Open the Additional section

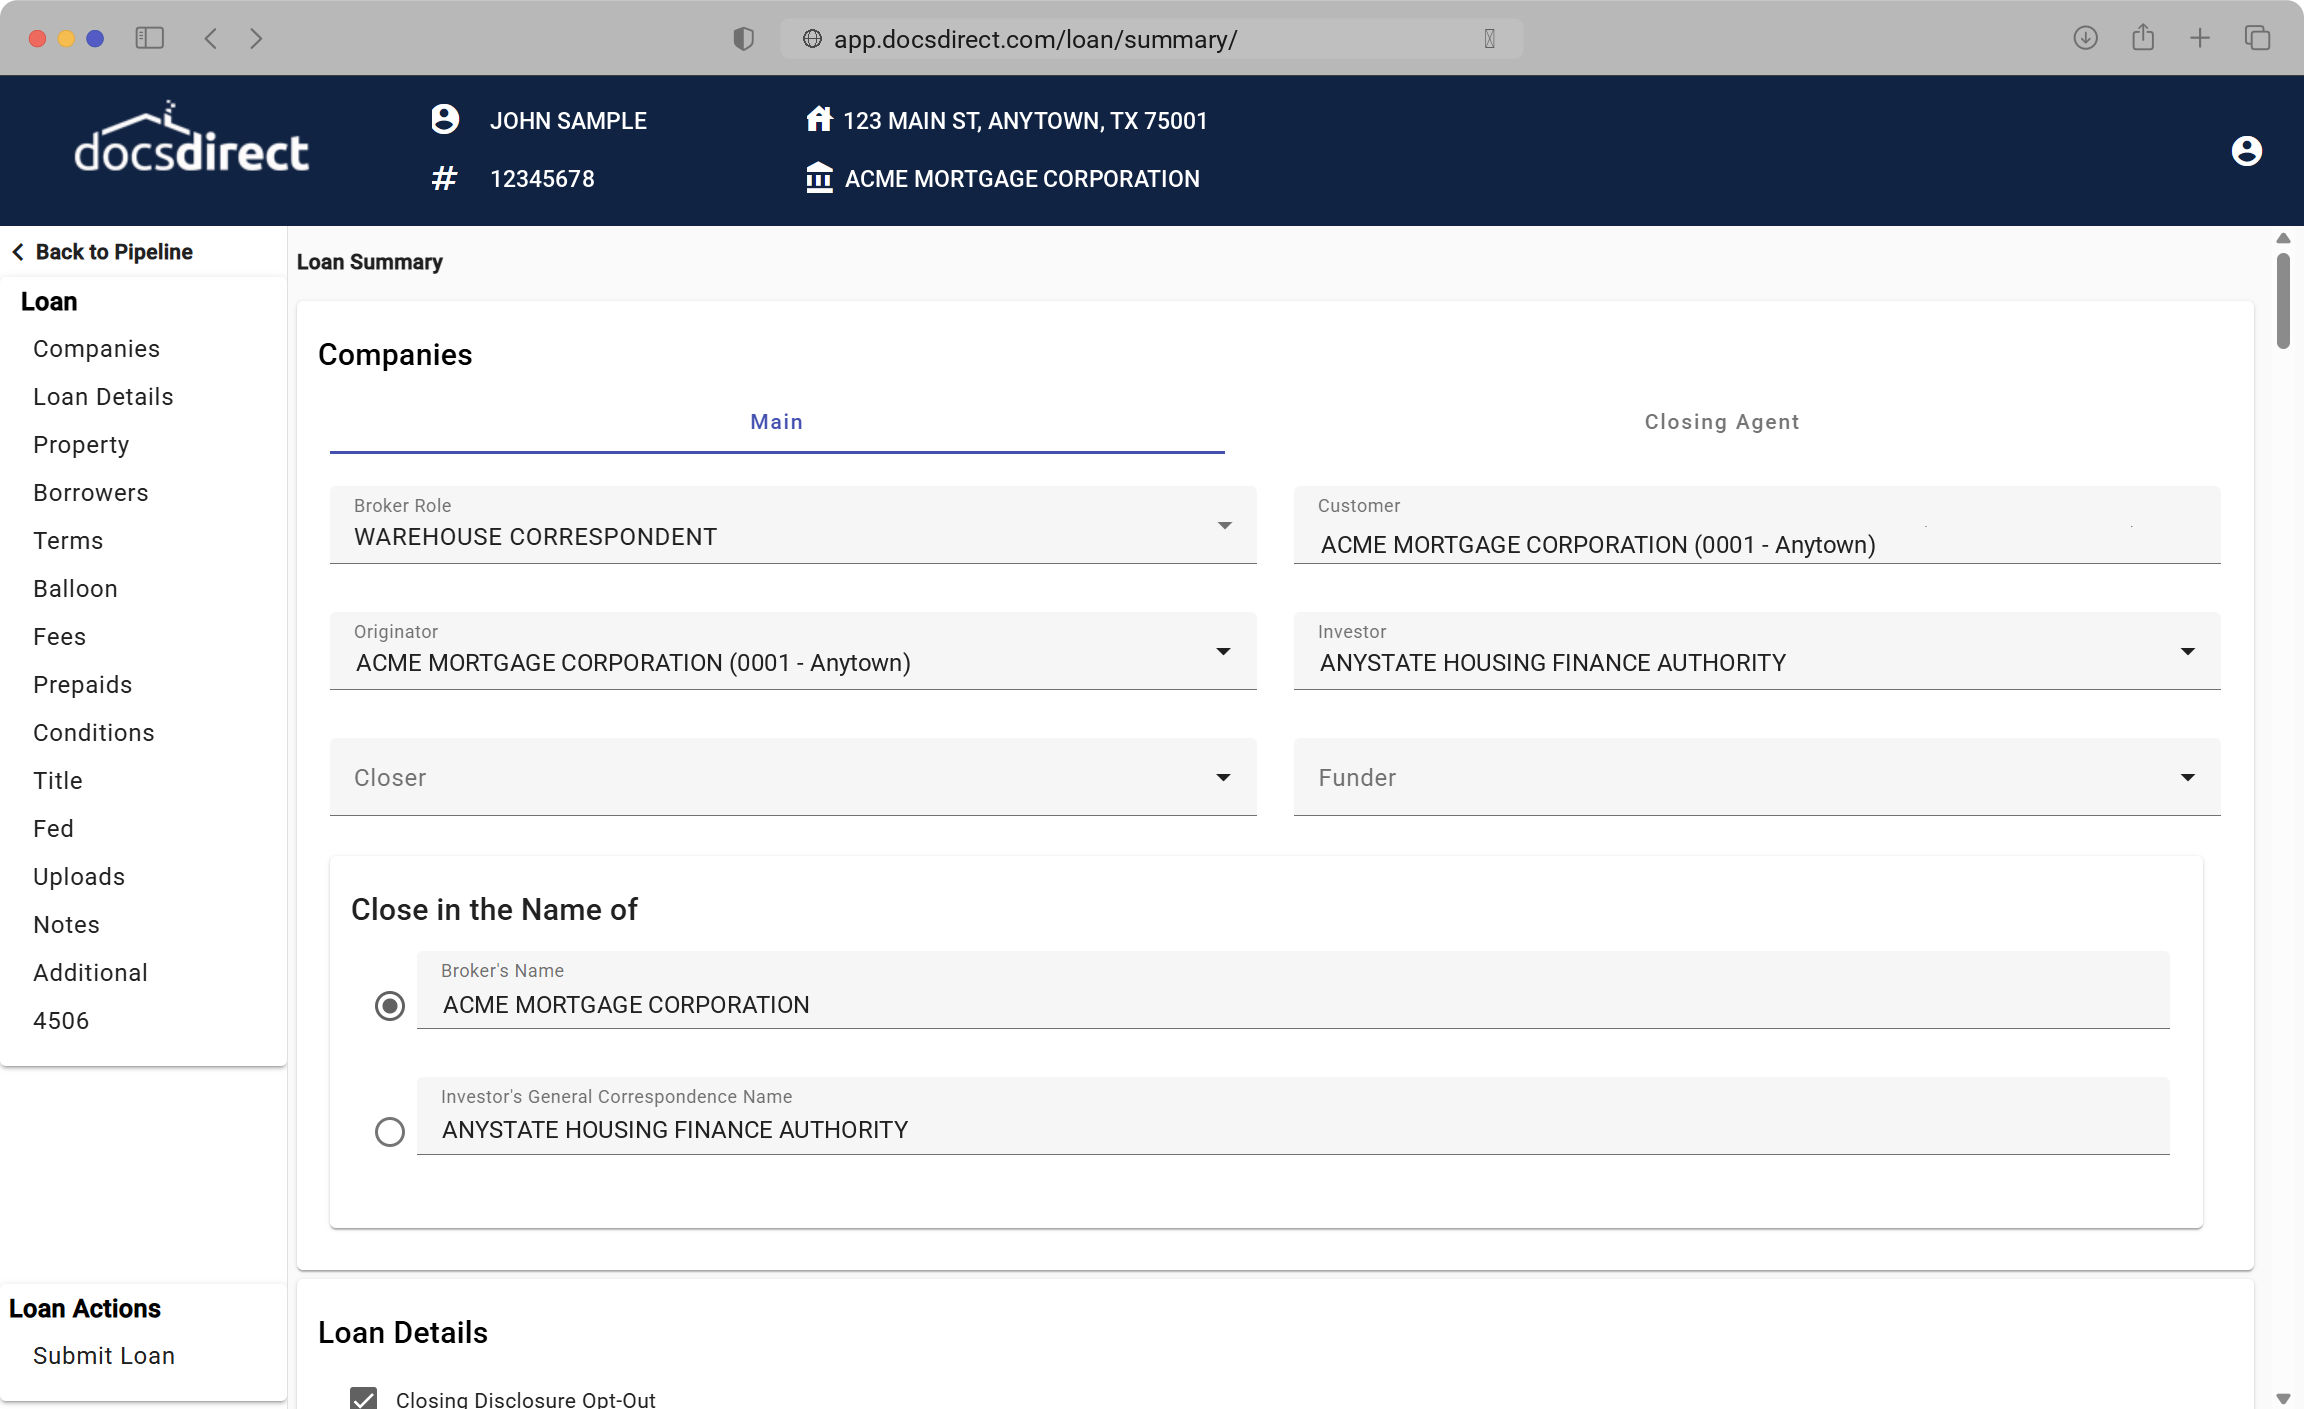tap(91, 973)
